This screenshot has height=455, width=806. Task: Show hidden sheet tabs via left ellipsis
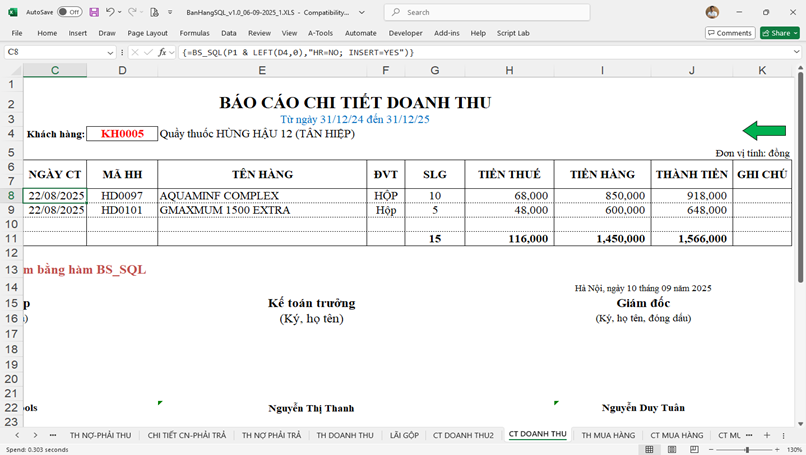pyautogui.click(x=53, y=435)
